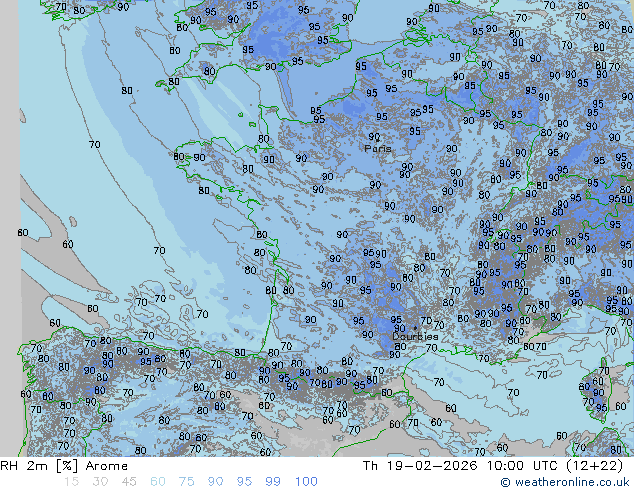Click the Paris city label

(x=378, y=148)
